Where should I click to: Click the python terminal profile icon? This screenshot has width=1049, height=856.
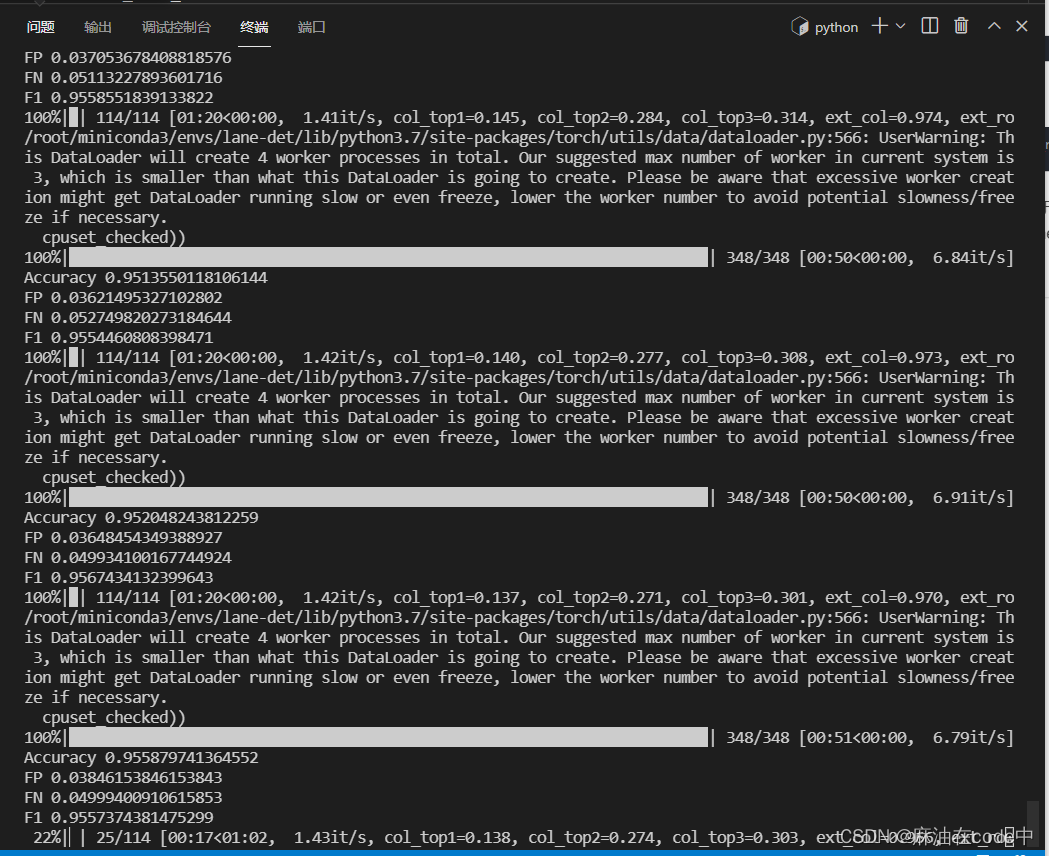coord(799,27)
